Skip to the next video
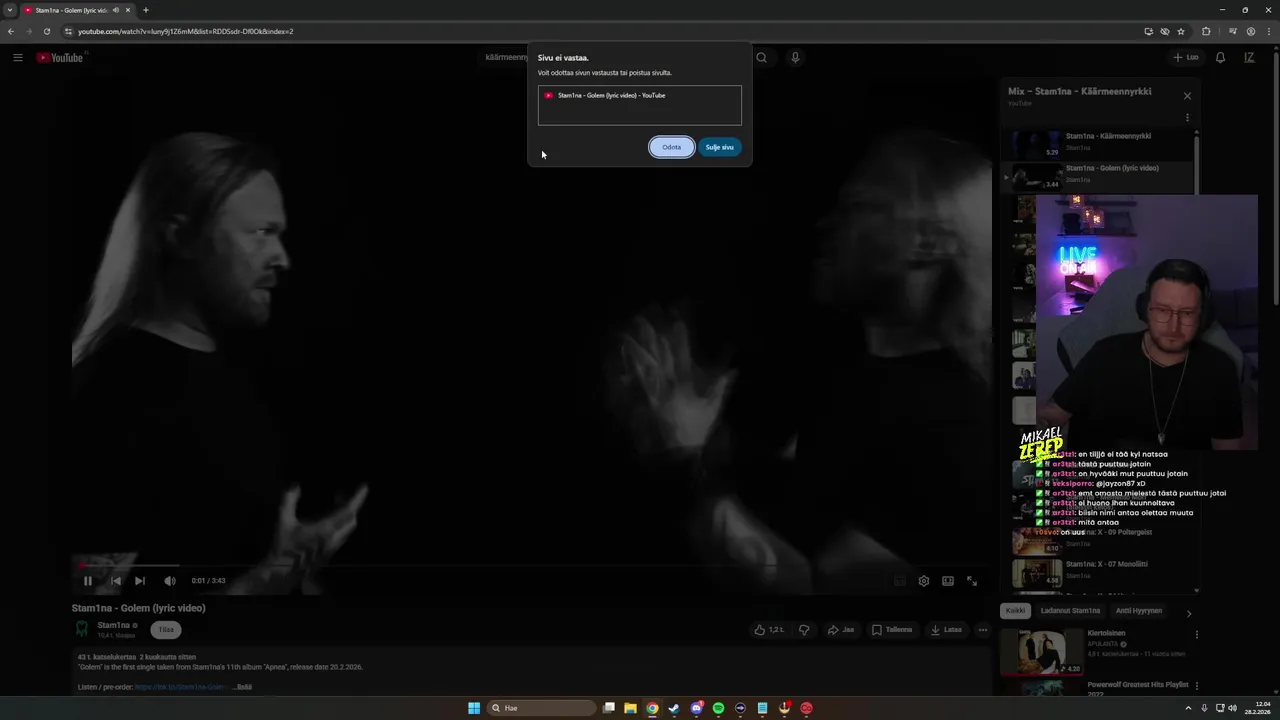Viewport: 1280px width, 720px height. click(140, 581)
